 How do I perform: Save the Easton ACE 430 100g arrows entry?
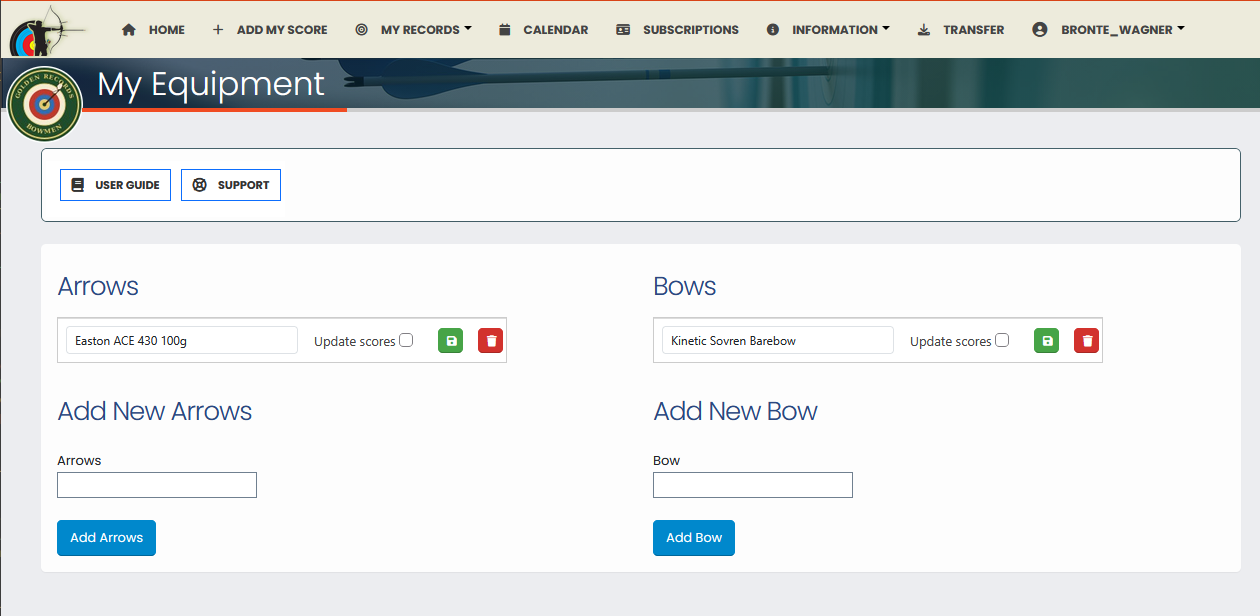451,341
